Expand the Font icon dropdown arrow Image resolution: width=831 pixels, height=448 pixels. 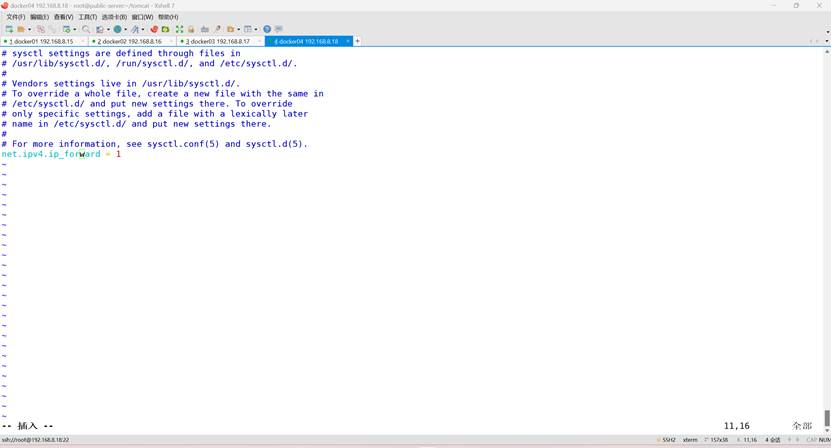[x=143, y=29]
